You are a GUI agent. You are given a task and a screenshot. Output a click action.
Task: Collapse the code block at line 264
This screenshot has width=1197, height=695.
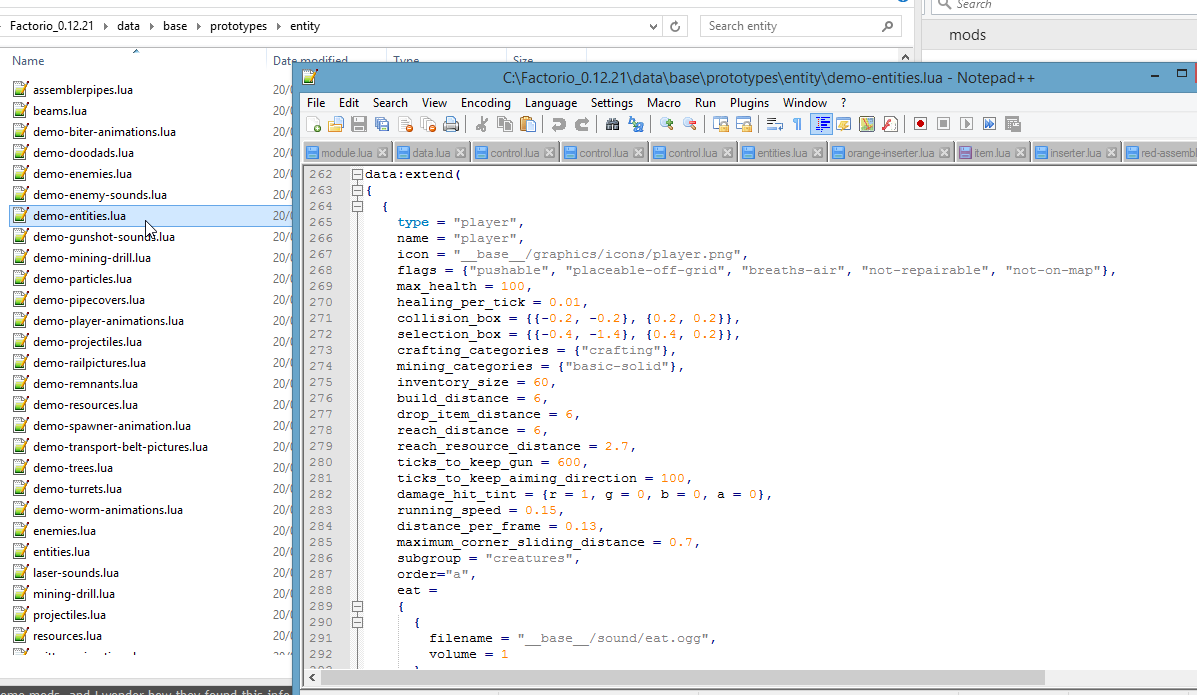[357, 206]
